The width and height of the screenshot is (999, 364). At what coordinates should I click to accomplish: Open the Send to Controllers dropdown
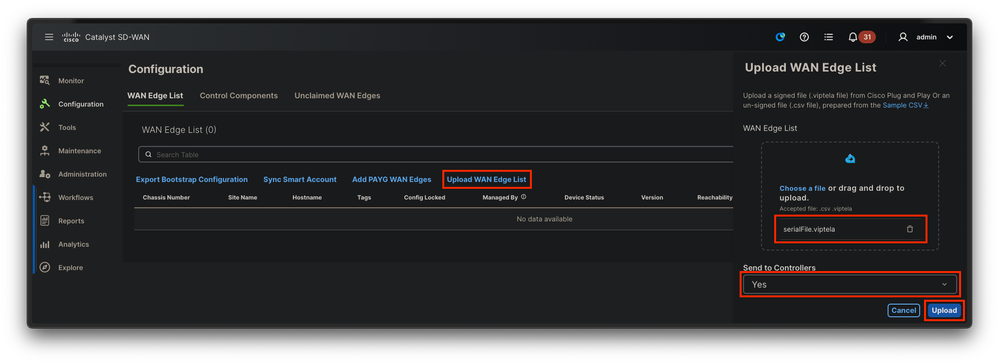[x=849, y=284]
